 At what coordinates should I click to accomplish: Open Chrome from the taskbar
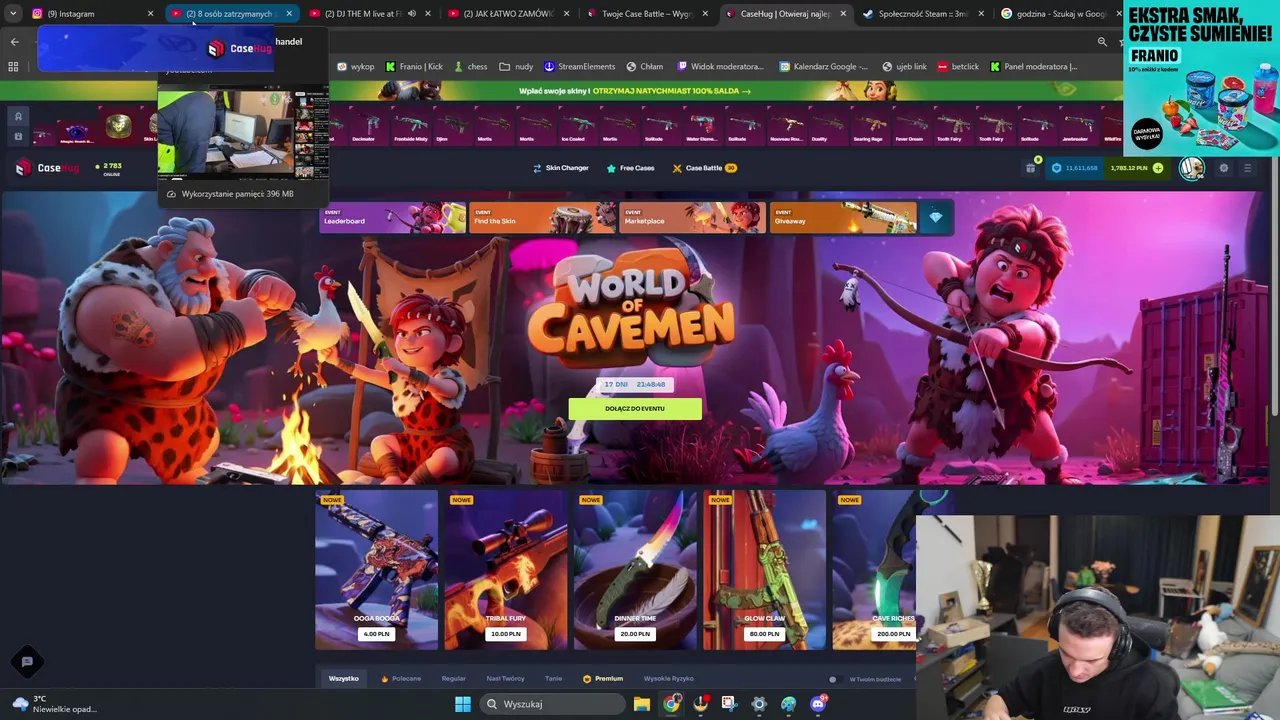pyautogui.click(x=671, y=704)
